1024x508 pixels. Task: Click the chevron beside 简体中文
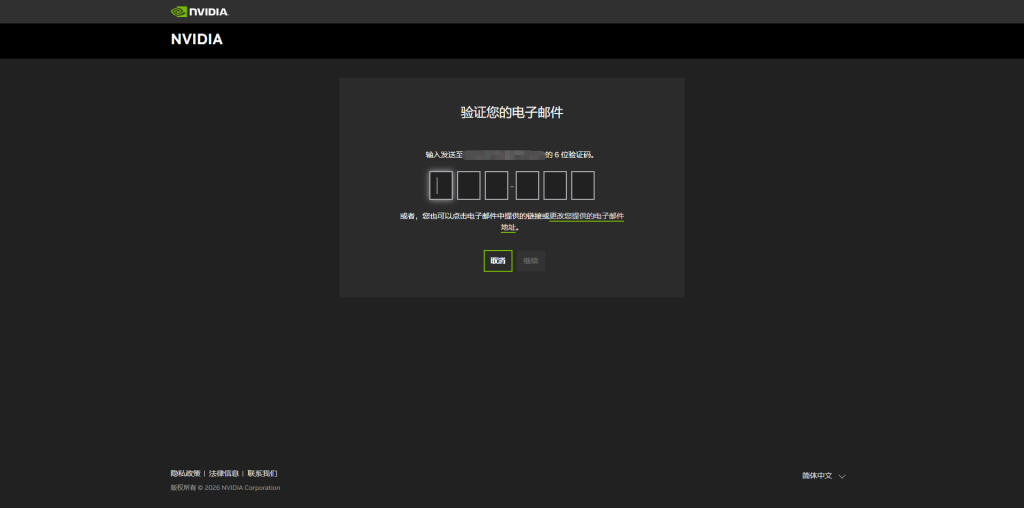point(842,476)
